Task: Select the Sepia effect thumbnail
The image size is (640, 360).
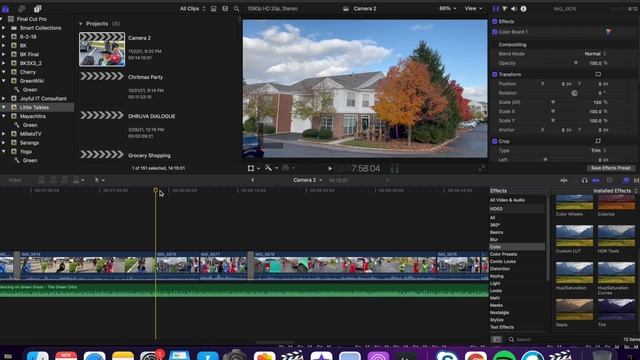Action: (574, 309)
